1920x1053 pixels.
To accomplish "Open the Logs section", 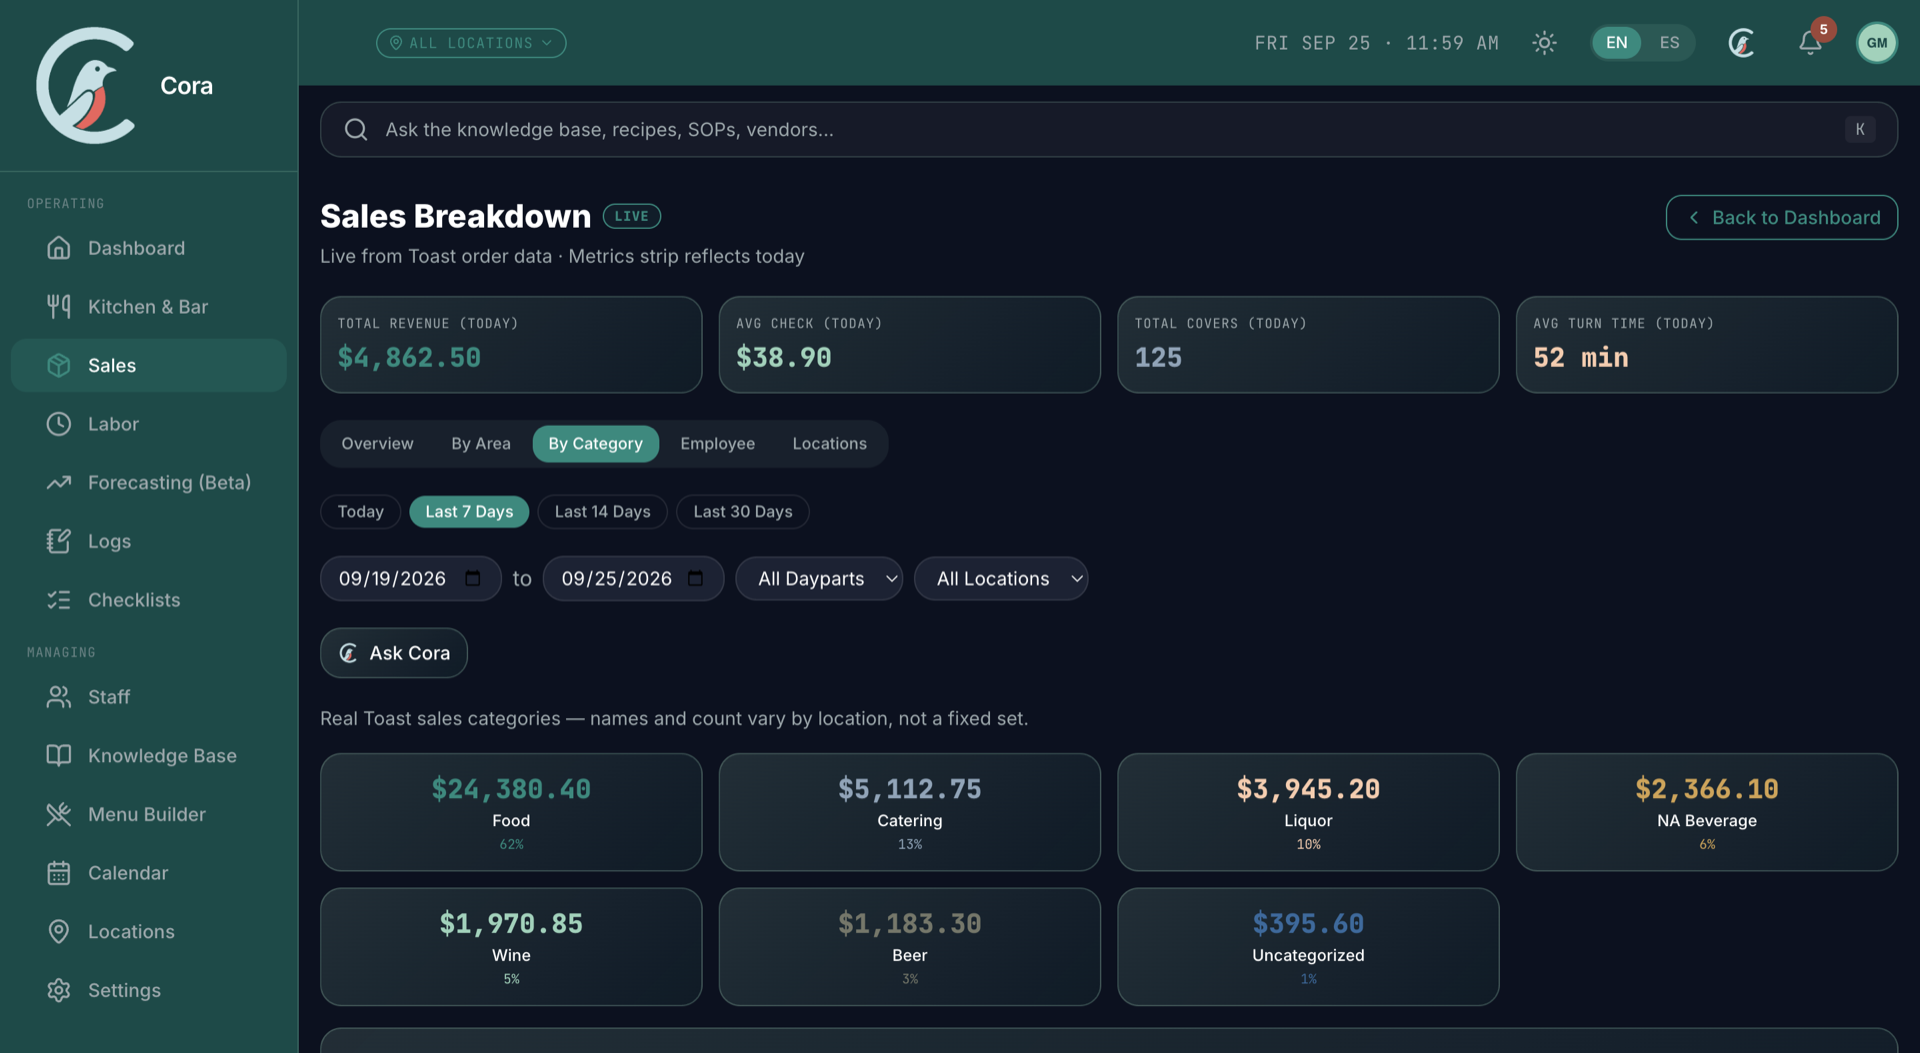I will [x=148, y=541].
